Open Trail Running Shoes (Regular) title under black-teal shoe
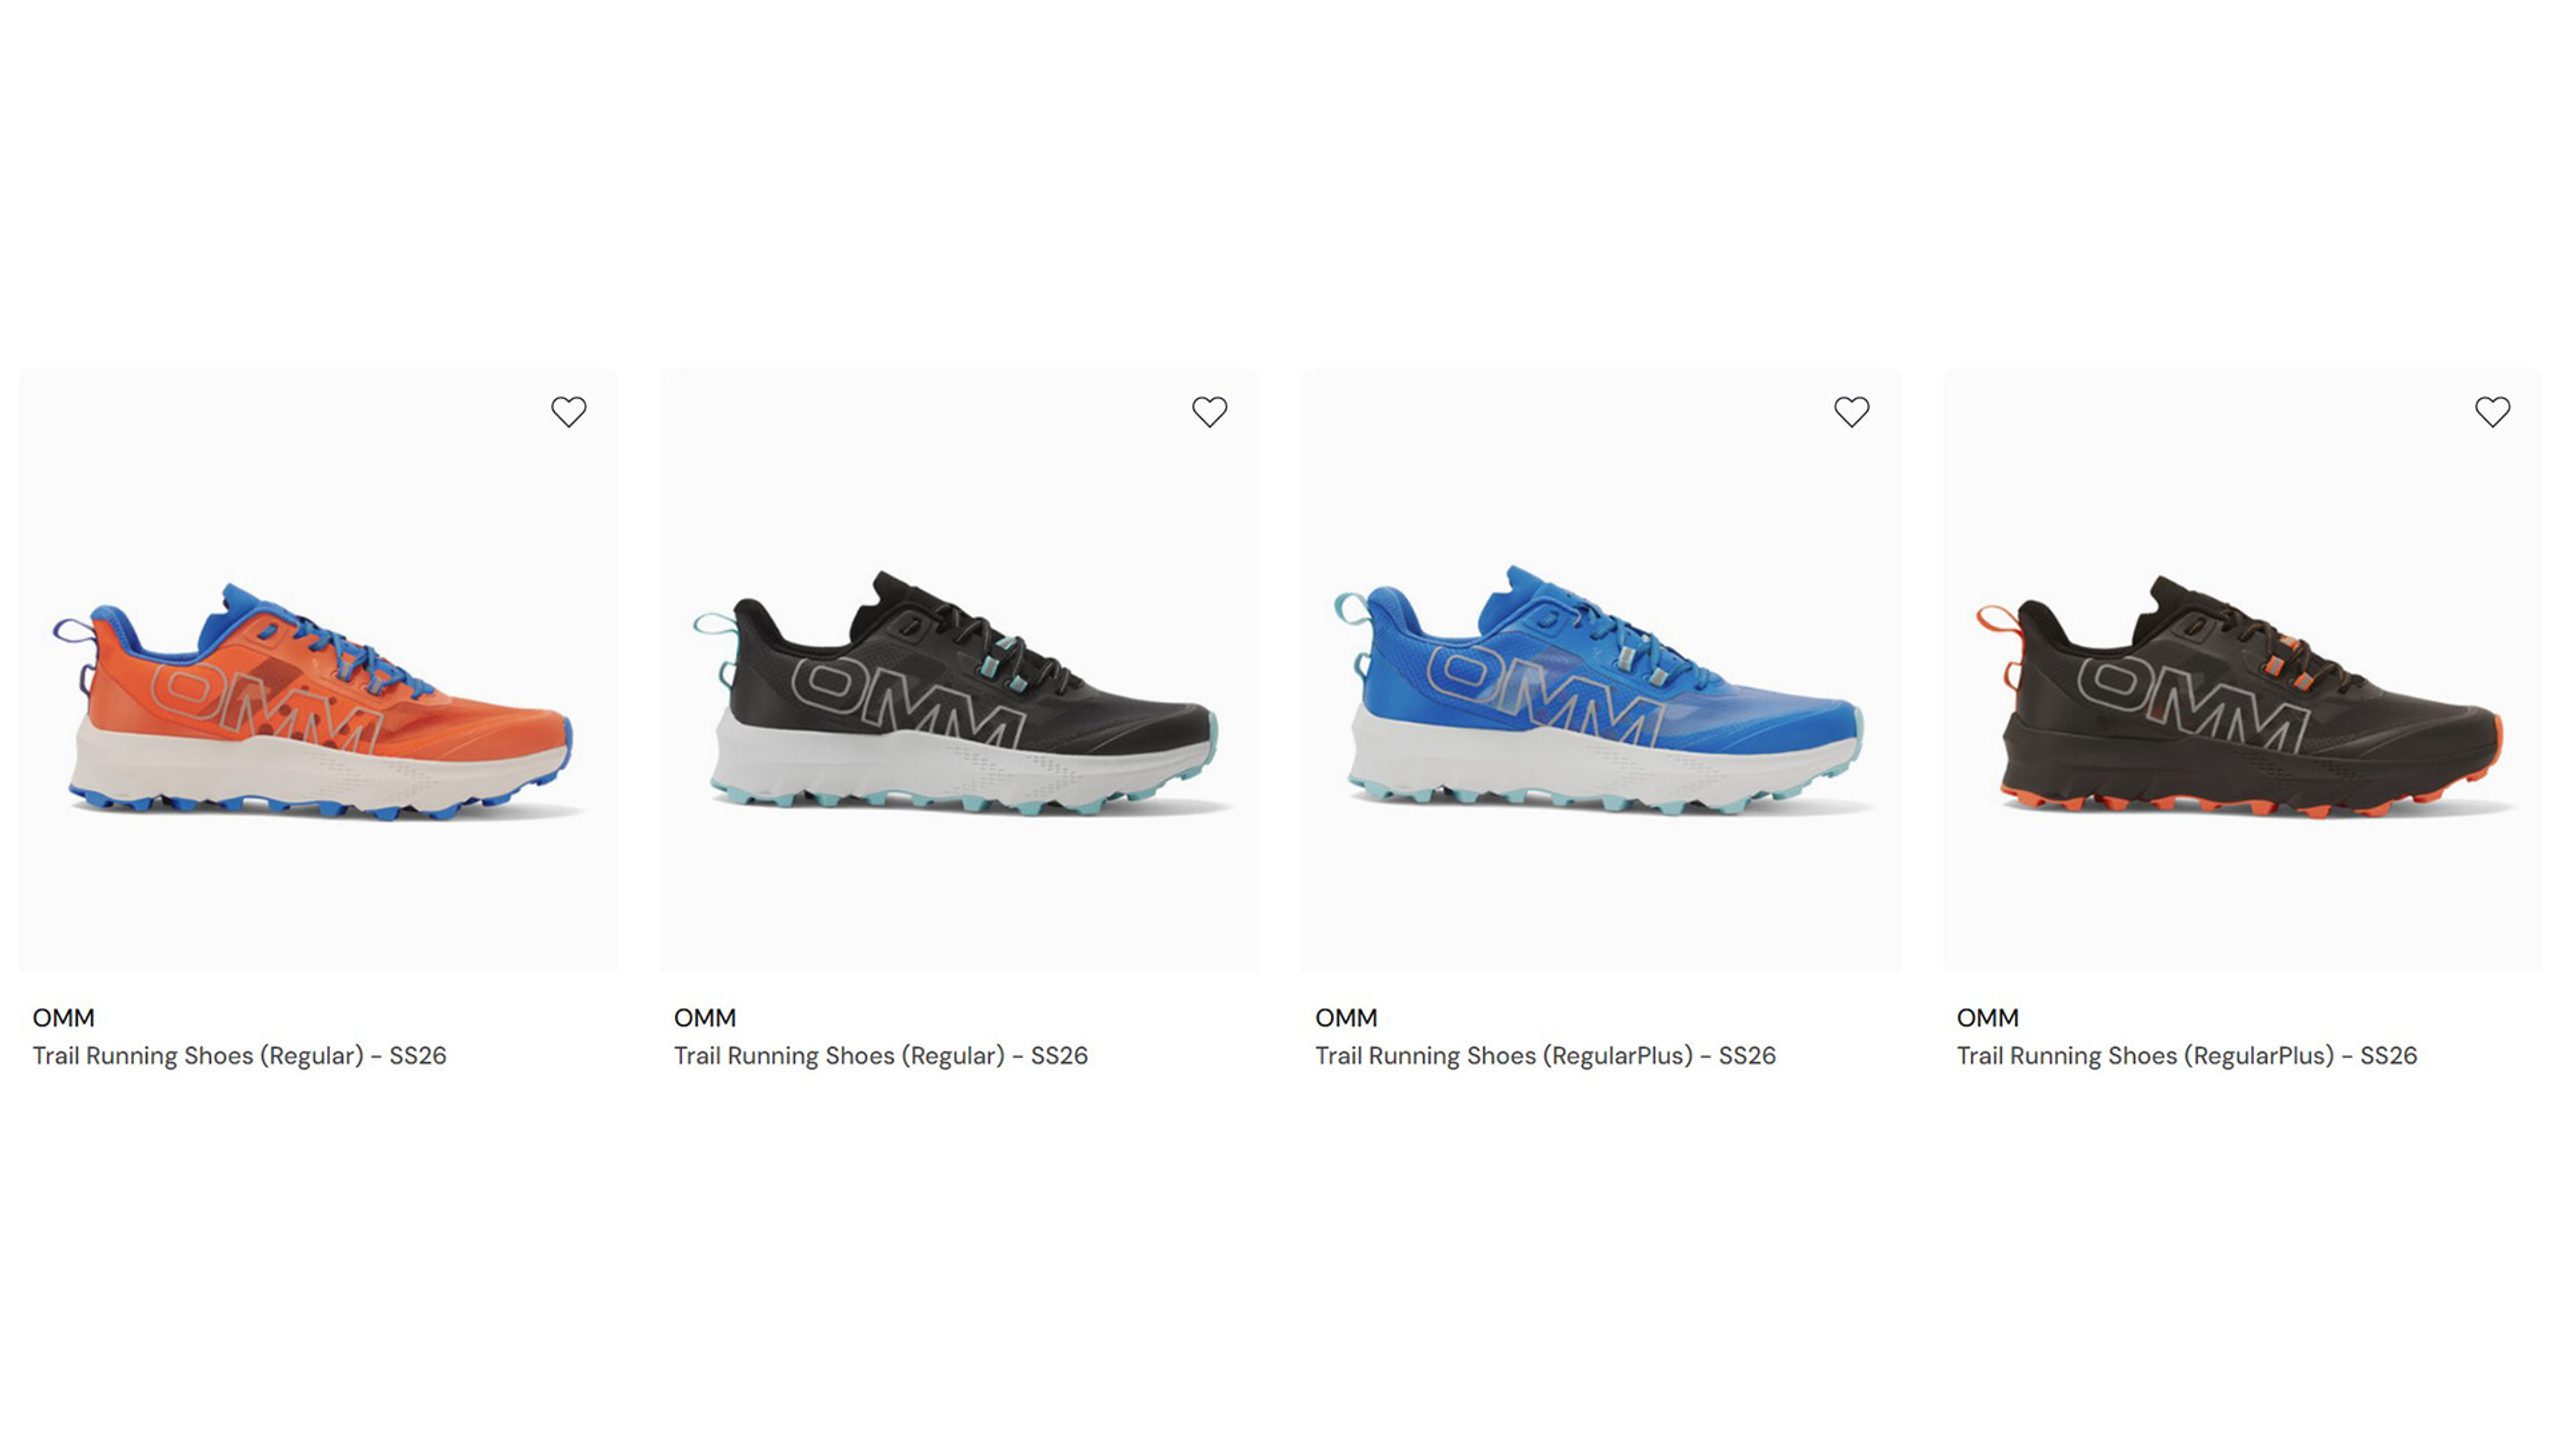Viewport: 2560px width, 1440px height. coord(880,1056)
